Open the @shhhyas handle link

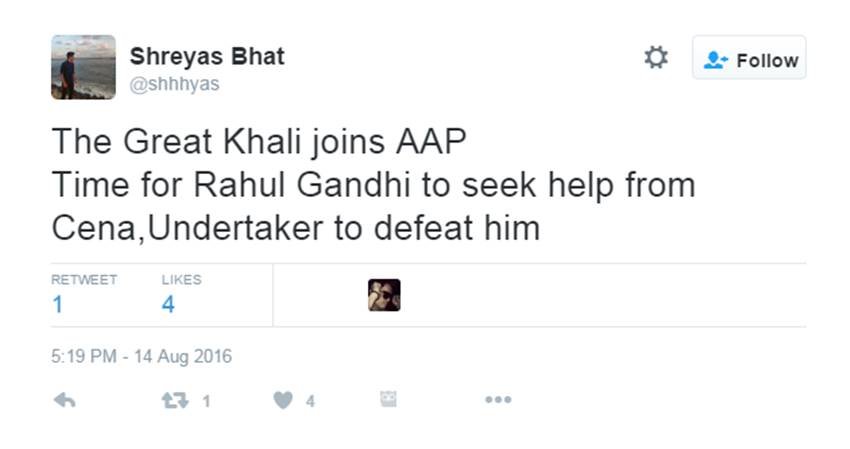(175, 84)
